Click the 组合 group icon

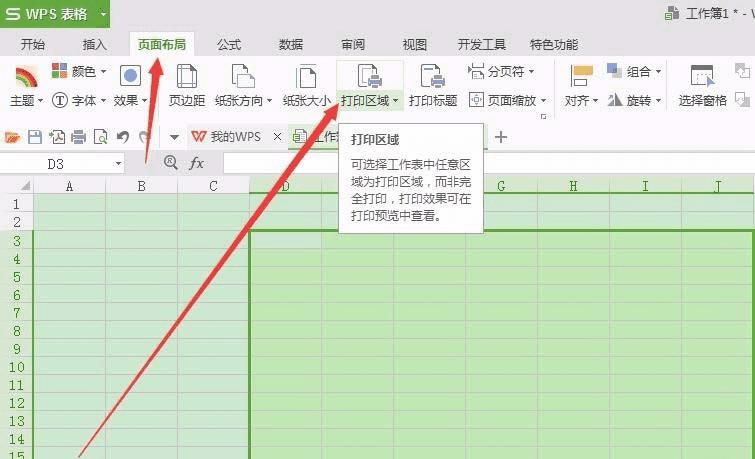pyautogui.click(x=614, y=71)
